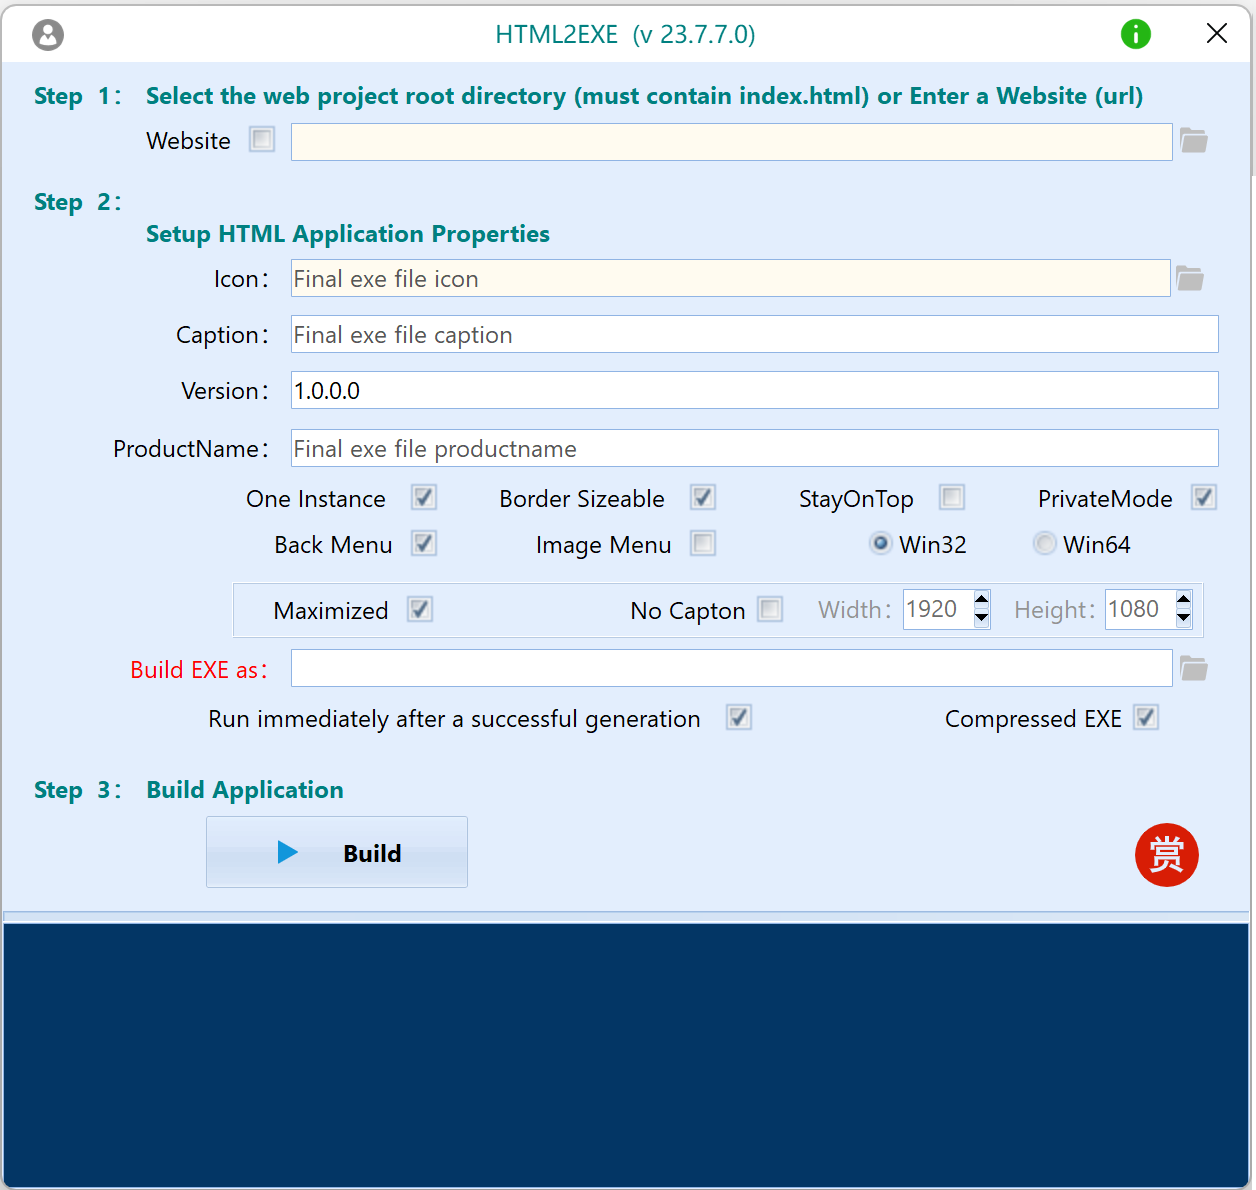Click the HTML2EXE (v 23.7.7.0) title
Screen dimensions: 1256x1190
(626, 35)
